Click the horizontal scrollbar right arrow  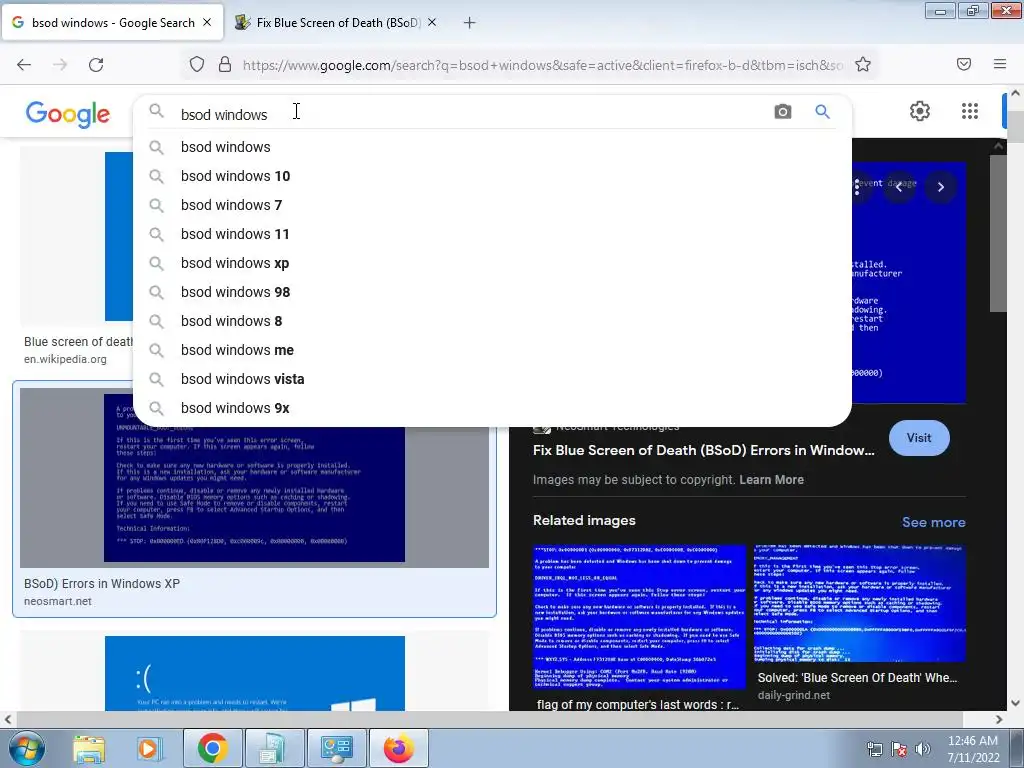[999, 720]
